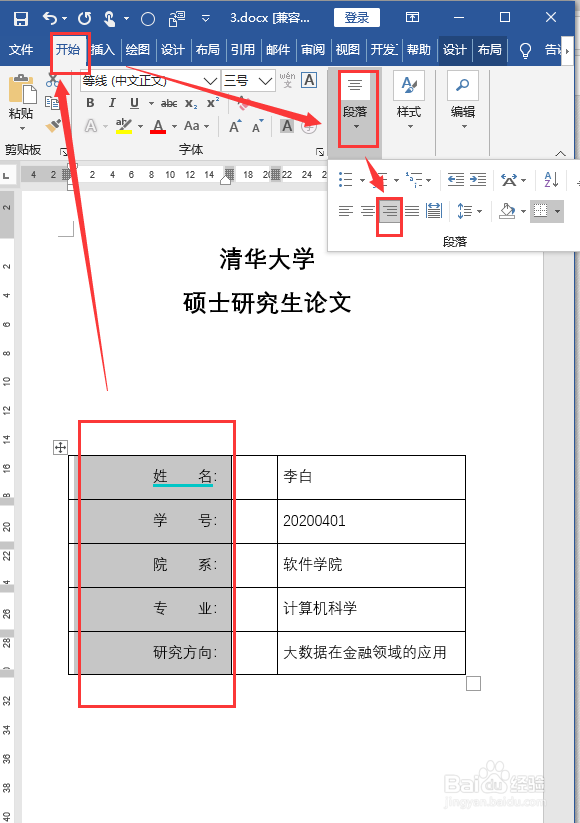Open Asian layout A dropdown
580x823 pixels.
point(513,180)
